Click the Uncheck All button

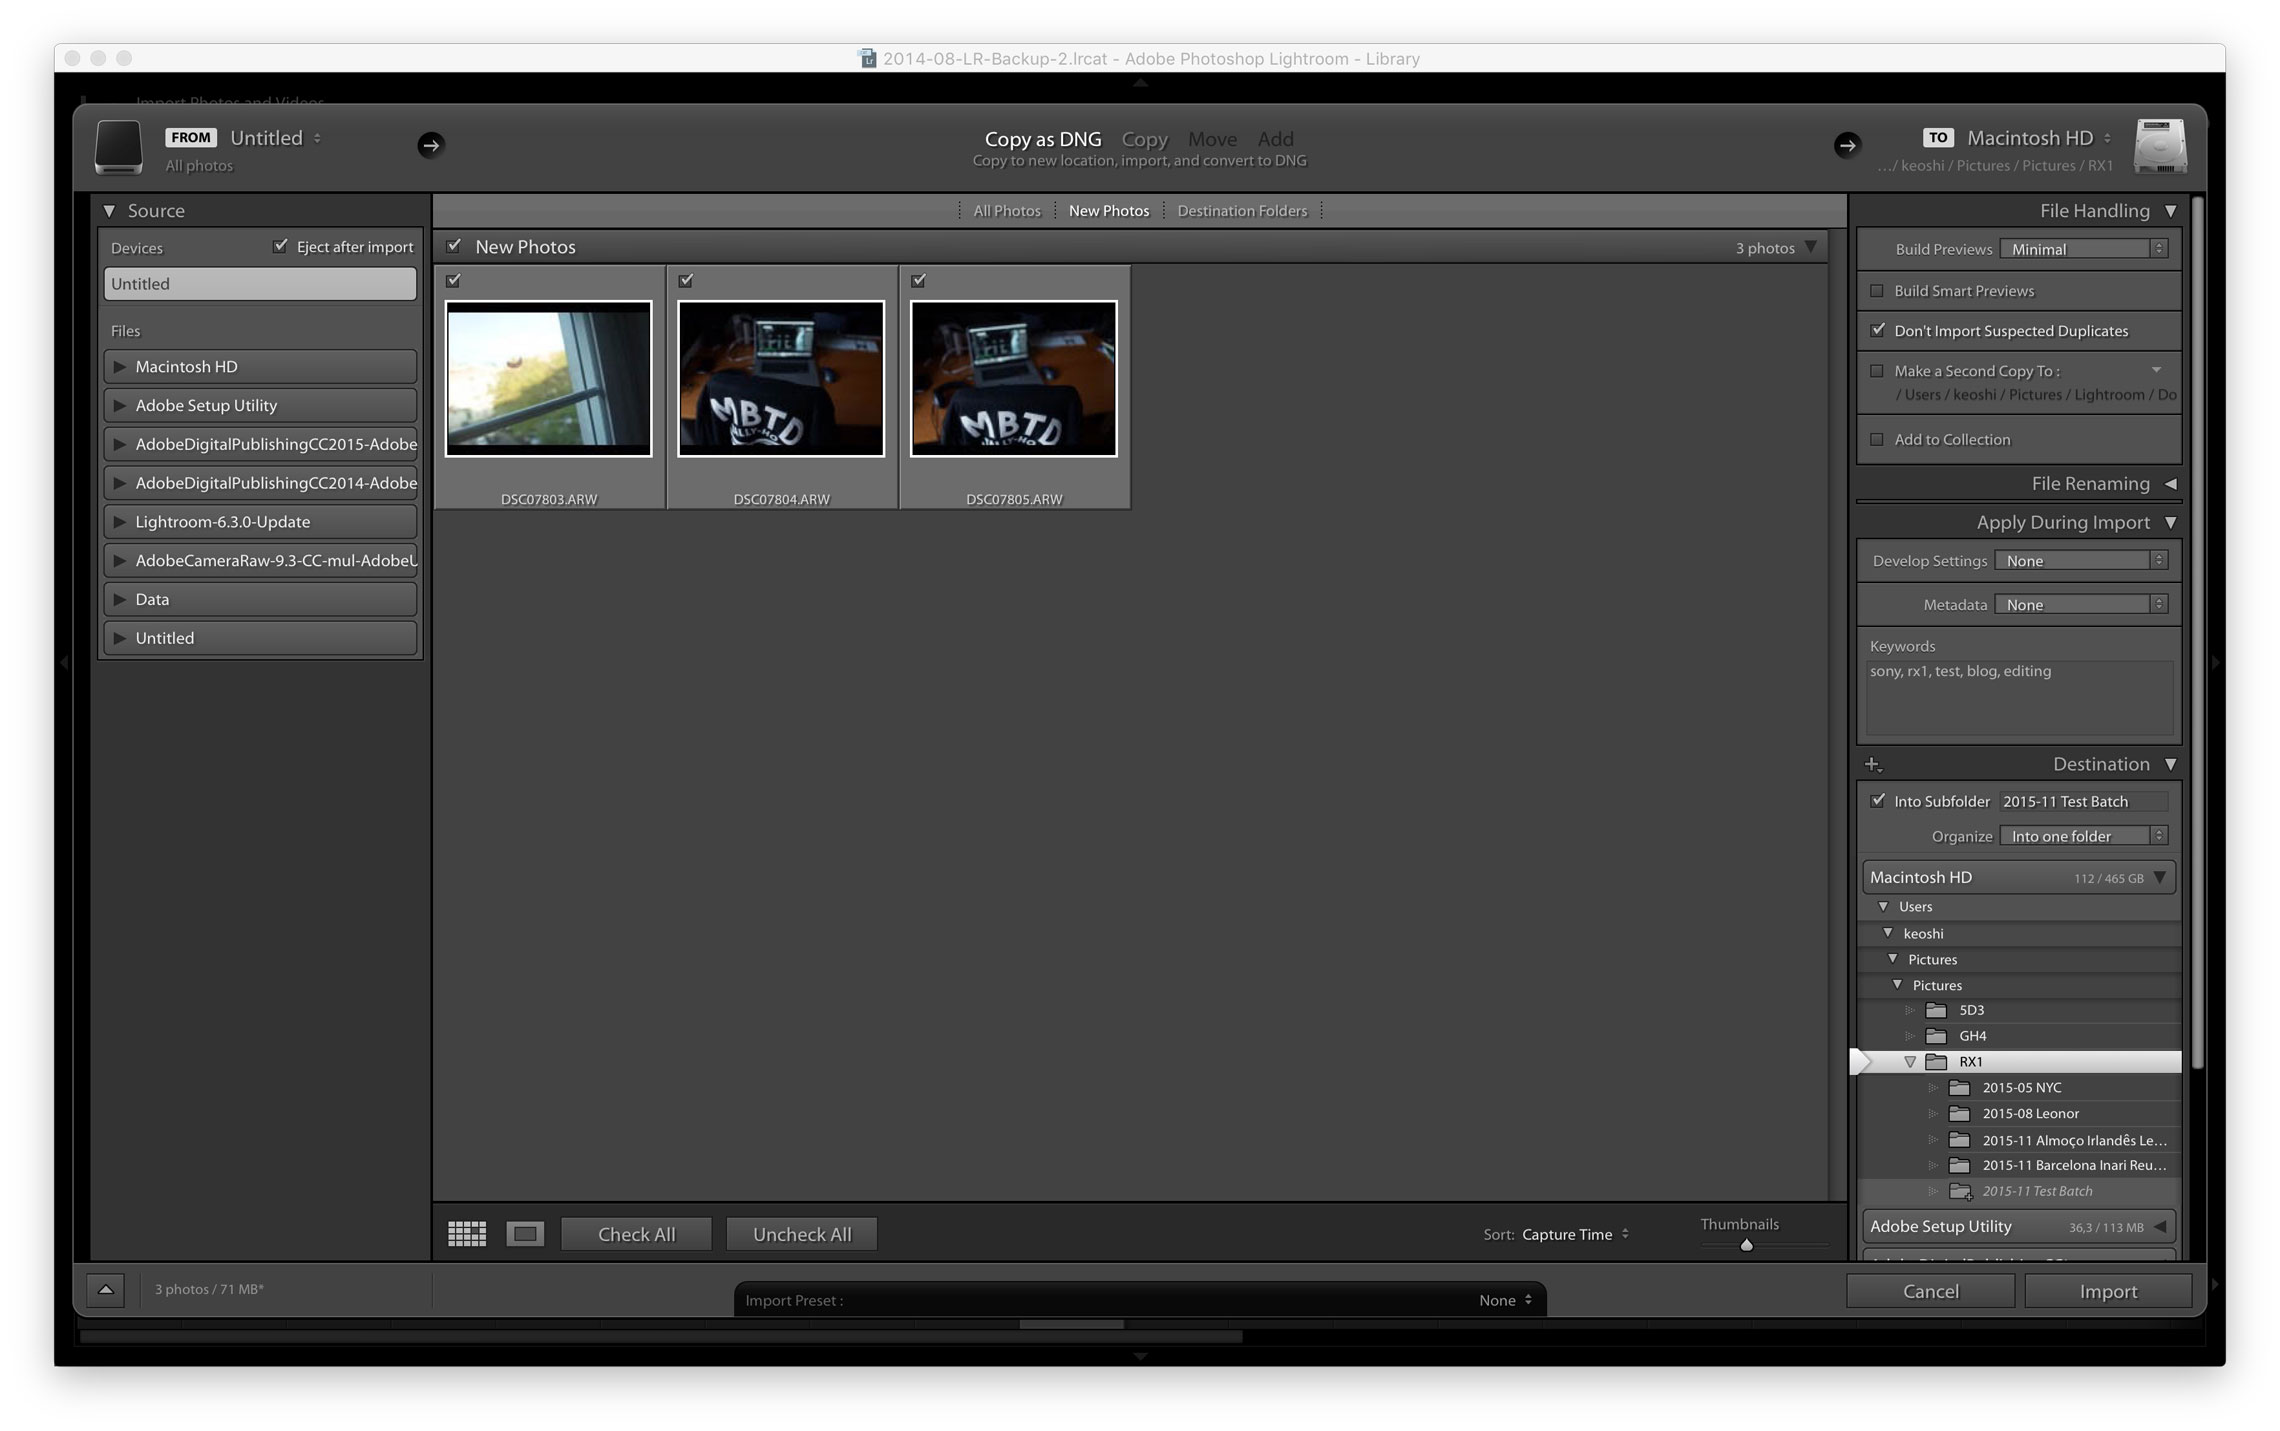pyautogui.click(x=801, y=1233)
